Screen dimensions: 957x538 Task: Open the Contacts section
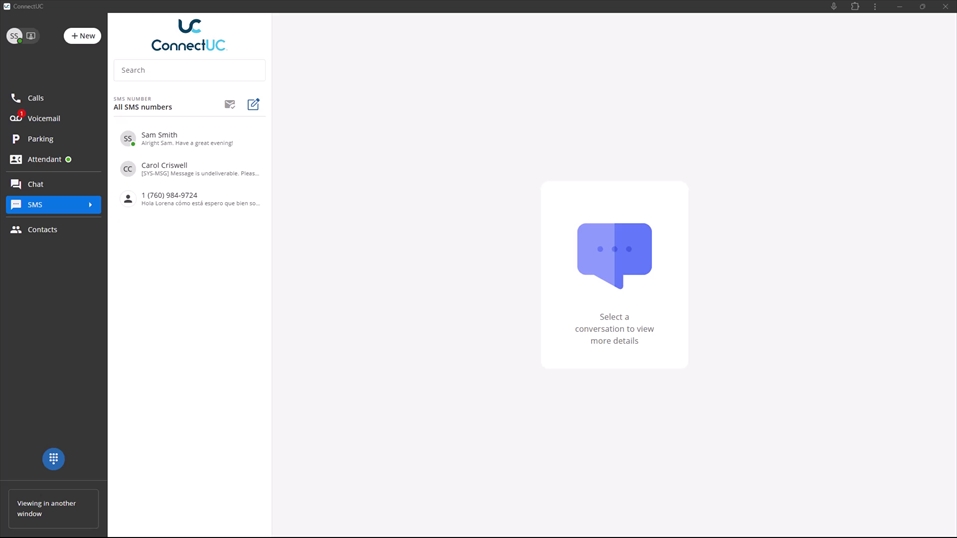(x=42, y=230)
